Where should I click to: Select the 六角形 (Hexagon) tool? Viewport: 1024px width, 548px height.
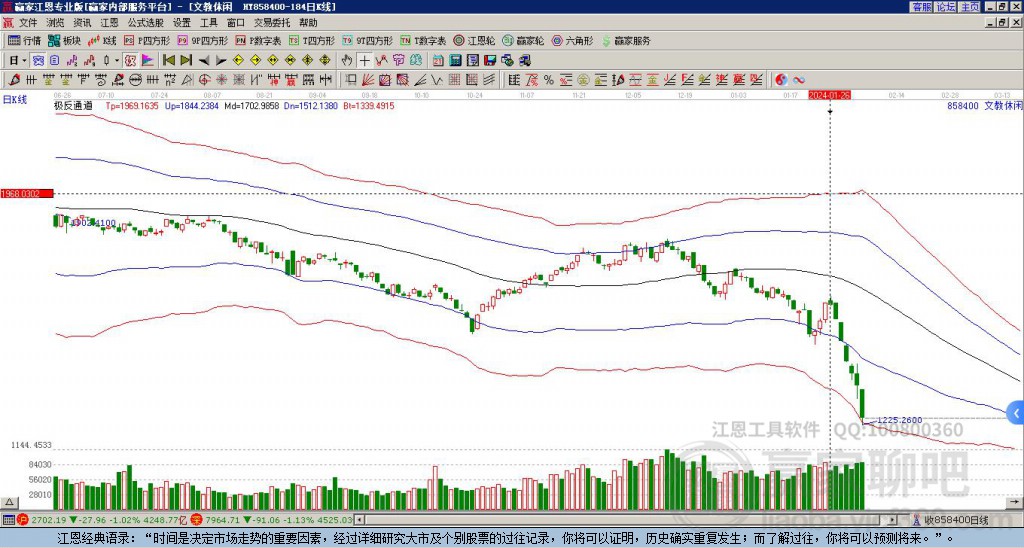(x=572, y=41)
